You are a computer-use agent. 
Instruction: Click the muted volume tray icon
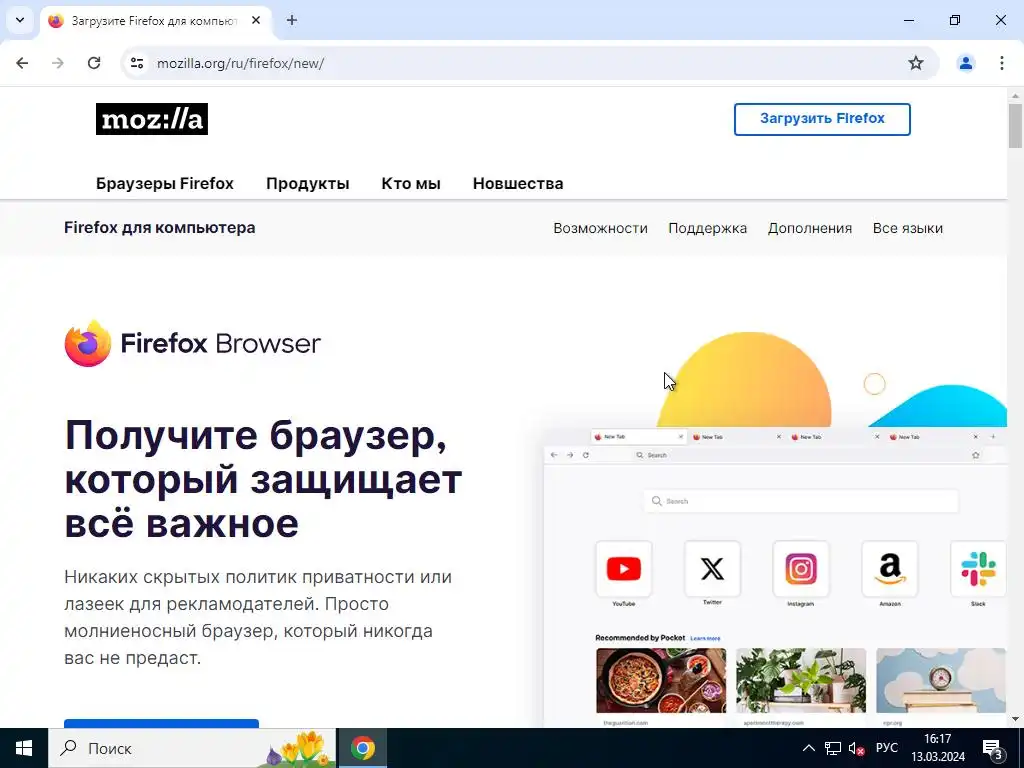[856, 748]
